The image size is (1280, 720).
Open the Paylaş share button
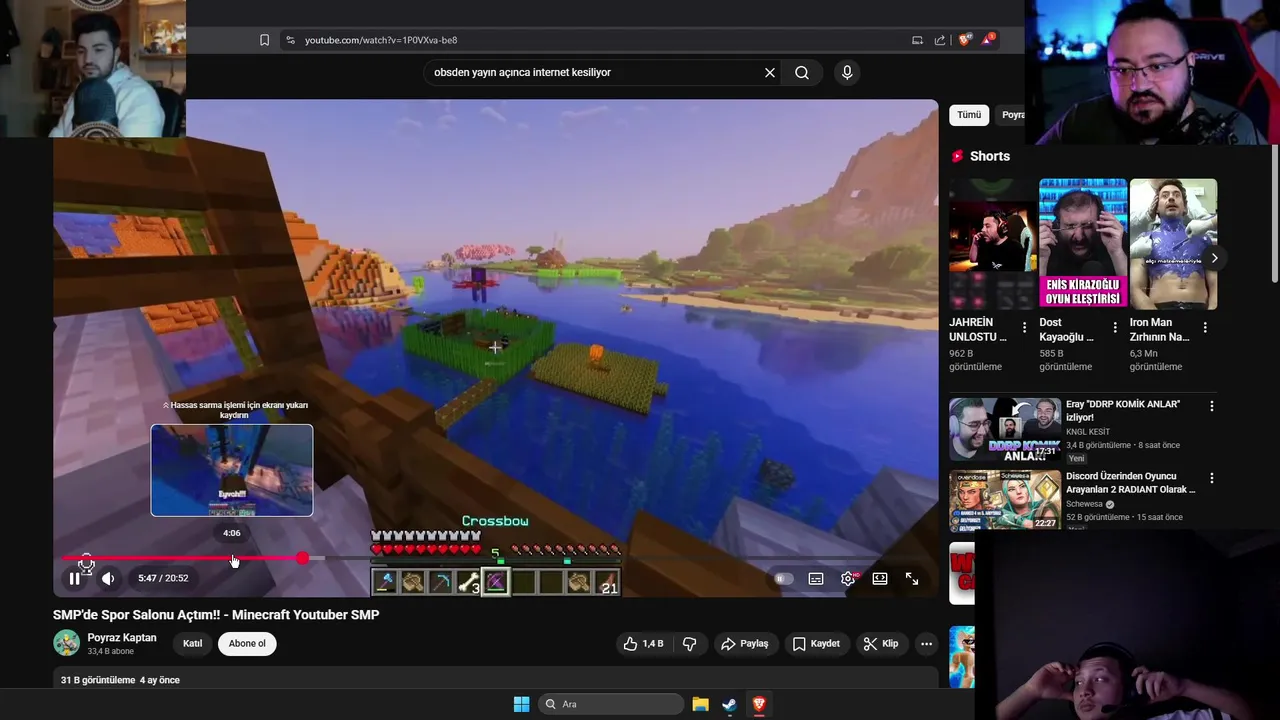(745, 644)
